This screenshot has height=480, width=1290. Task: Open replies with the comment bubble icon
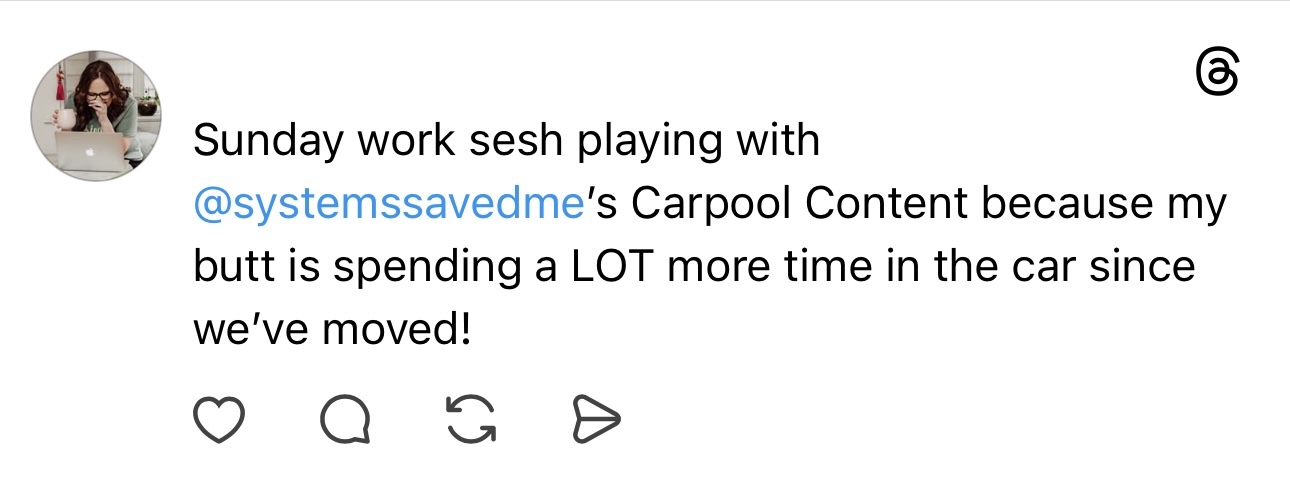coord(345,421)
